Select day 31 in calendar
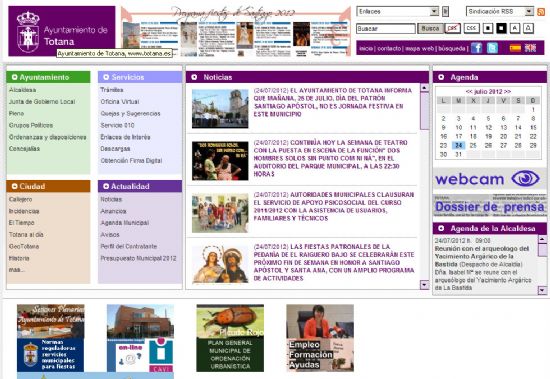This screenshot has width=550, height=379. pos(458,154)
